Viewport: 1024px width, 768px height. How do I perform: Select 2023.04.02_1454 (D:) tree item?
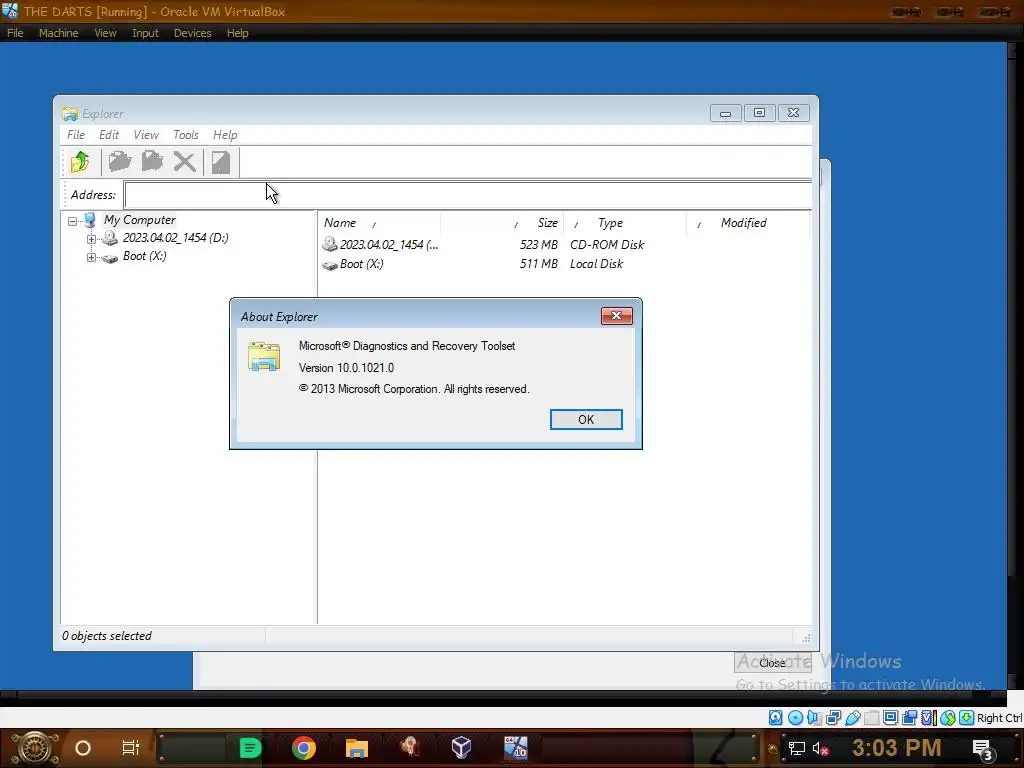176,238
